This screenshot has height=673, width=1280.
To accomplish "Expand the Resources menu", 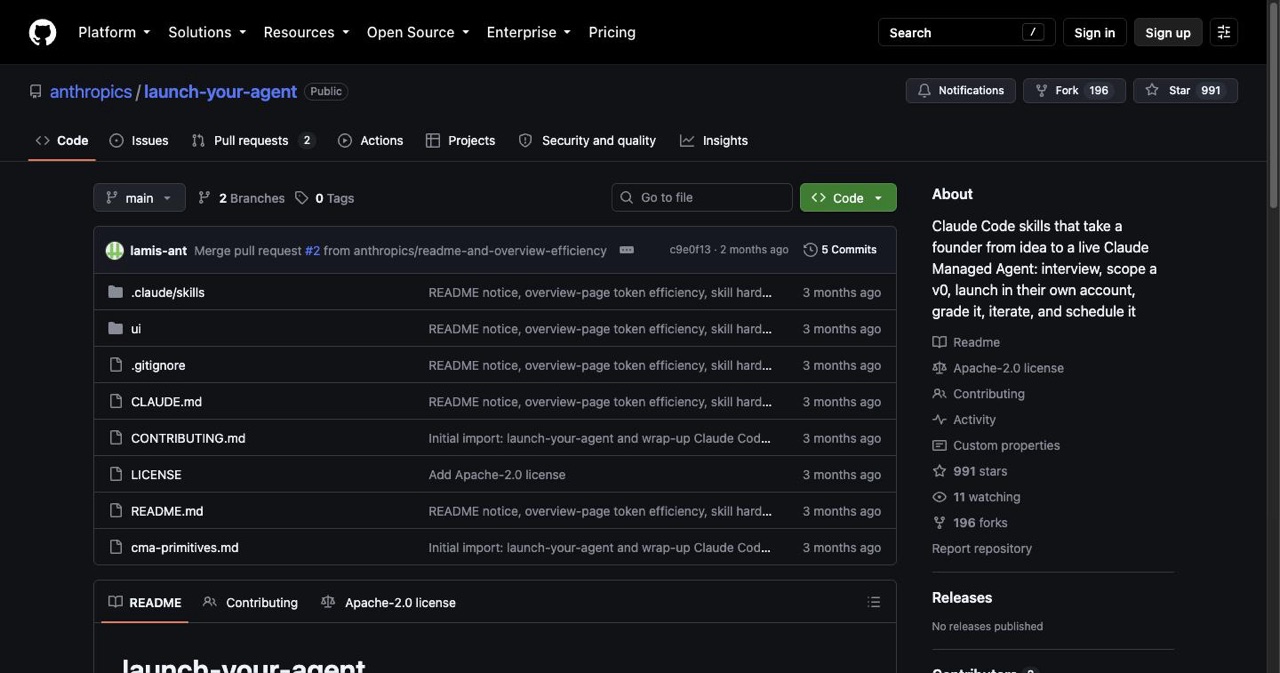I will coord(306,32).
